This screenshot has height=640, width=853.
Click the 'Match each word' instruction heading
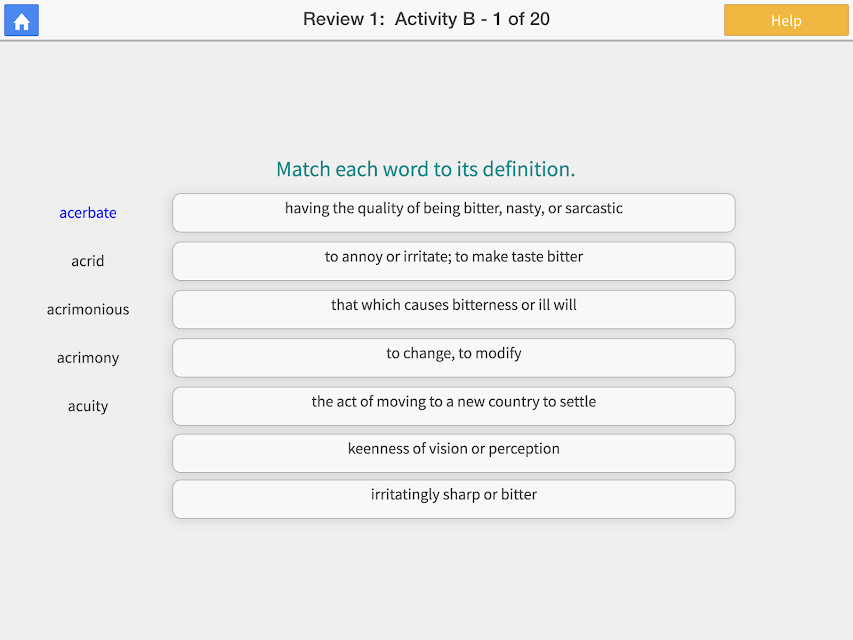(425, 169)
